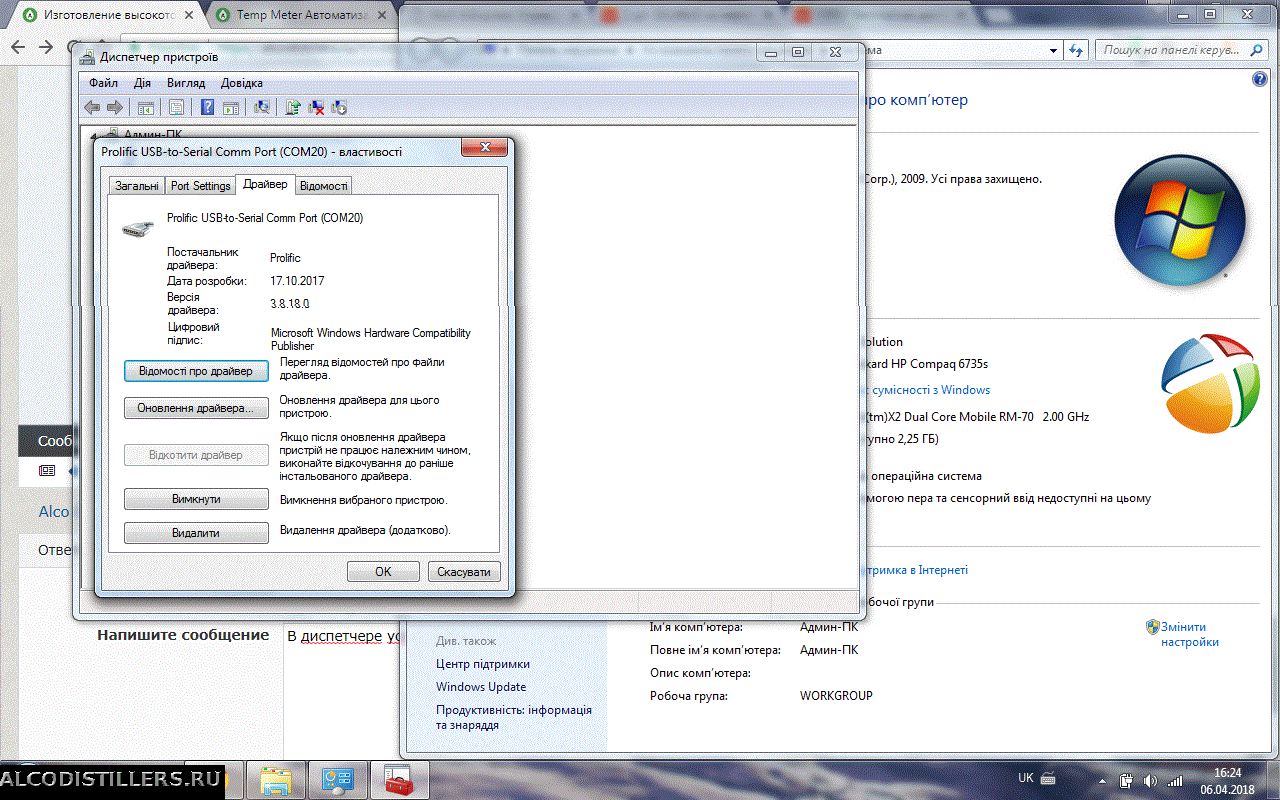Scan for hardware changes toolbar icon
Viewport: 1280px width, 800px height.
pyautogui.click(x=262, y=107)
